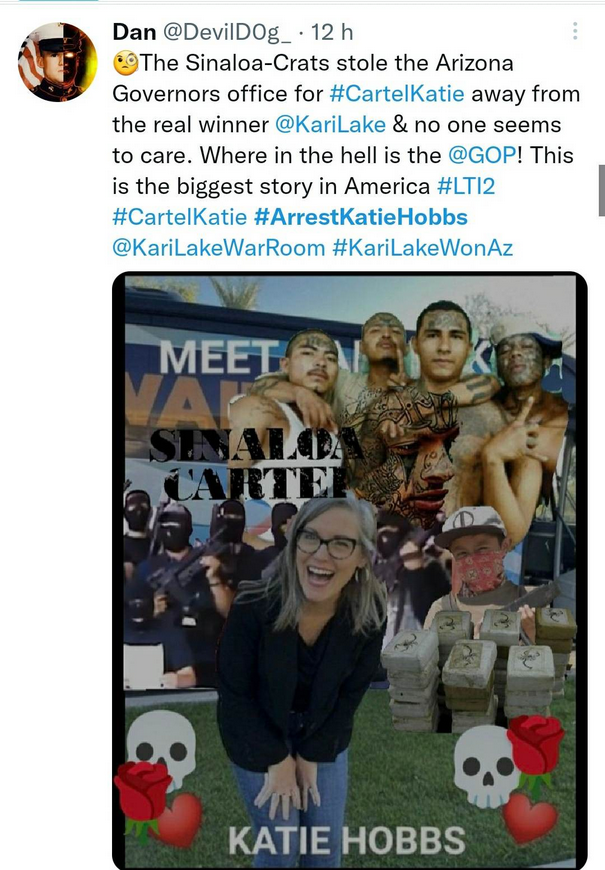Viewport: 605px width, 870px height.
Task: Open the @DevilD0g_ handle link
Action: pyautogui.click(x=229, y=32)
